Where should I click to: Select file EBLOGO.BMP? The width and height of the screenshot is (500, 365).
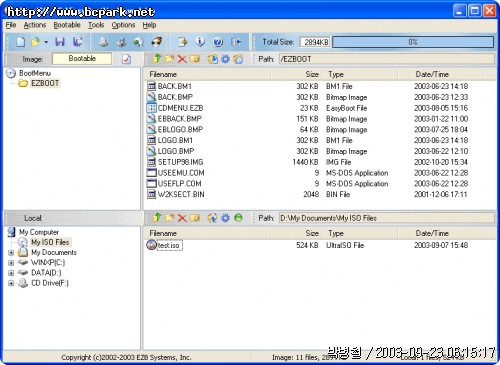coord(180,129)
